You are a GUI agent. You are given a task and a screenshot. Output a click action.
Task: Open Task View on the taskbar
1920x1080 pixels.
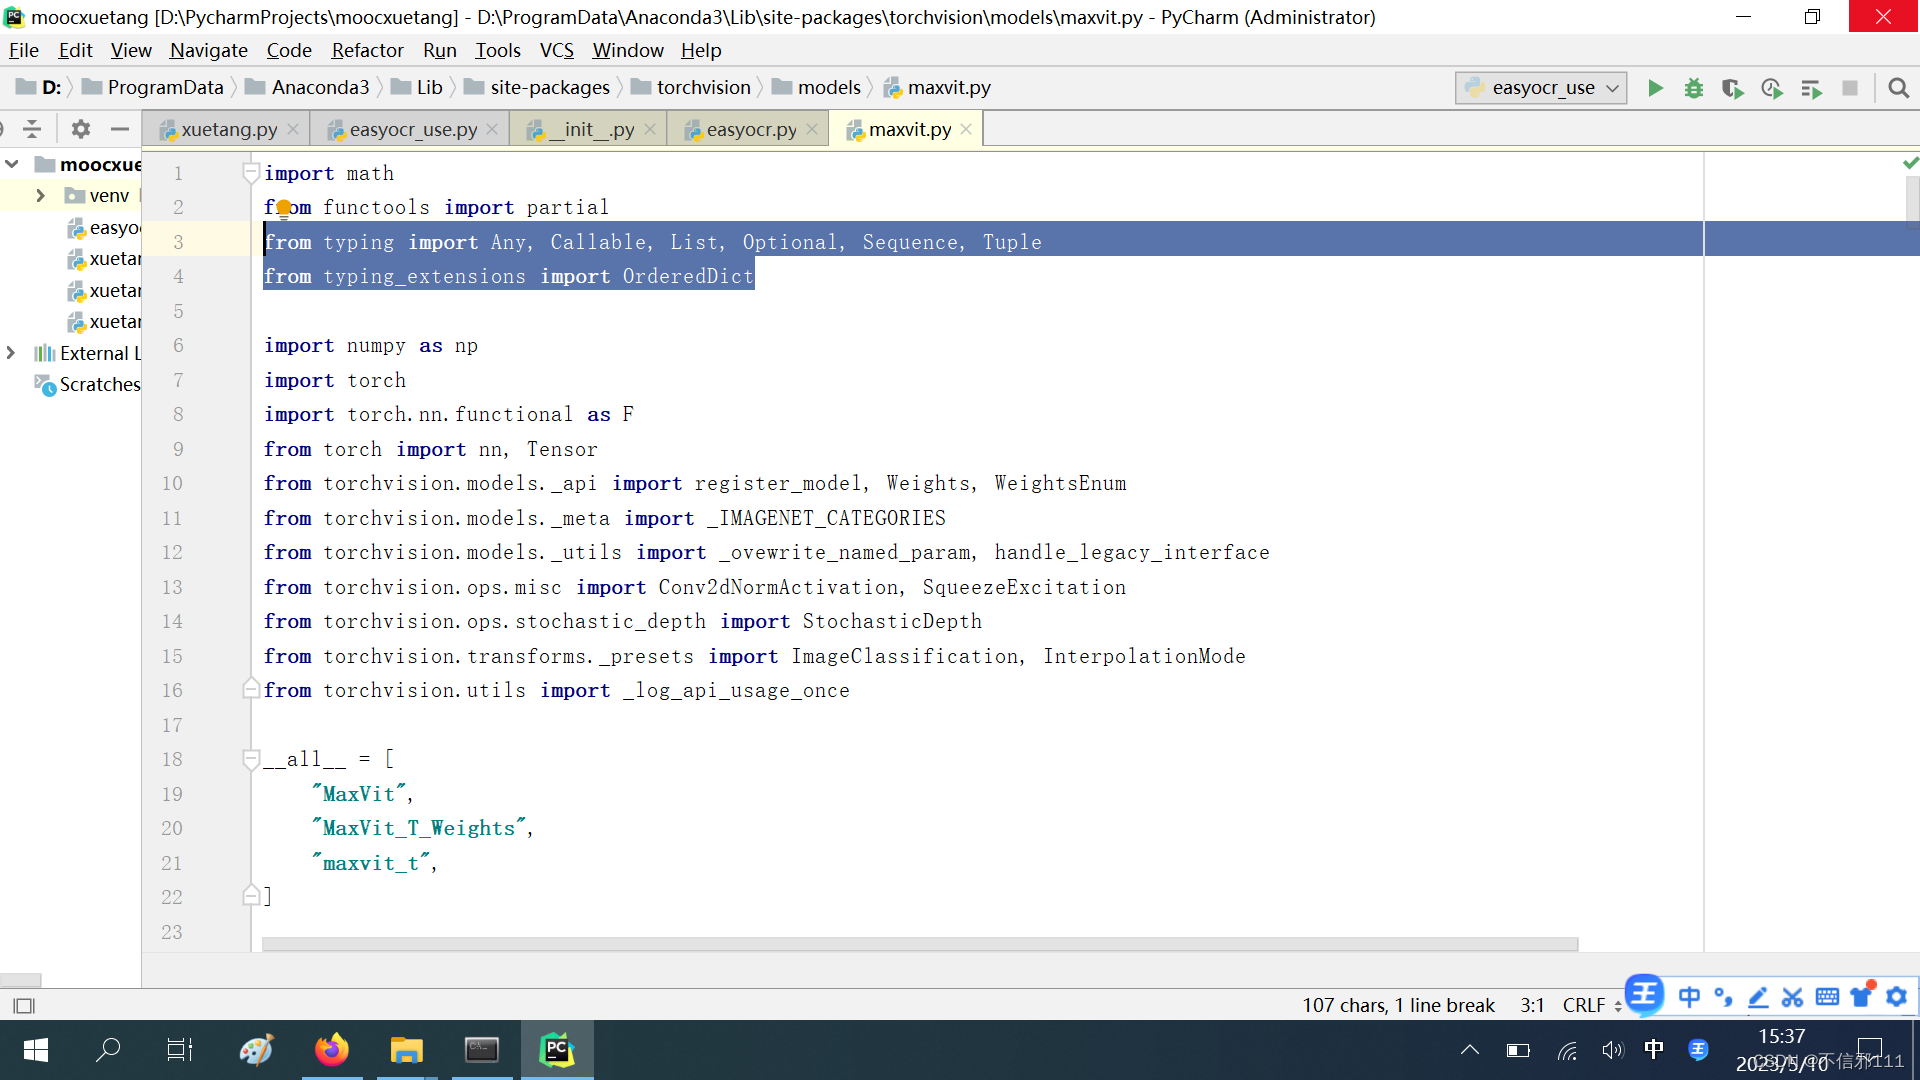tap(180, 1050)
